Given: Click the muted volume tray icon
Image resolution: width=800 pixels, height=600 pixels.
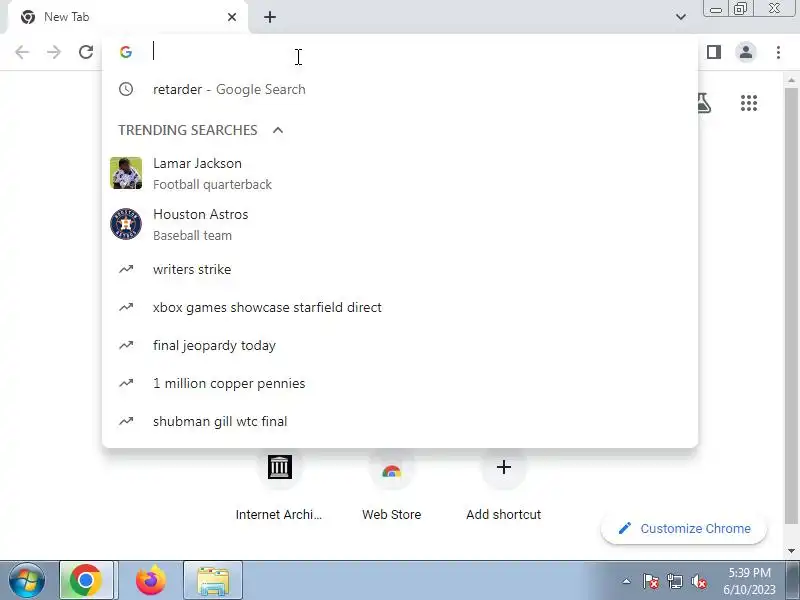Looking at the screenshot, I should (699, 581).
